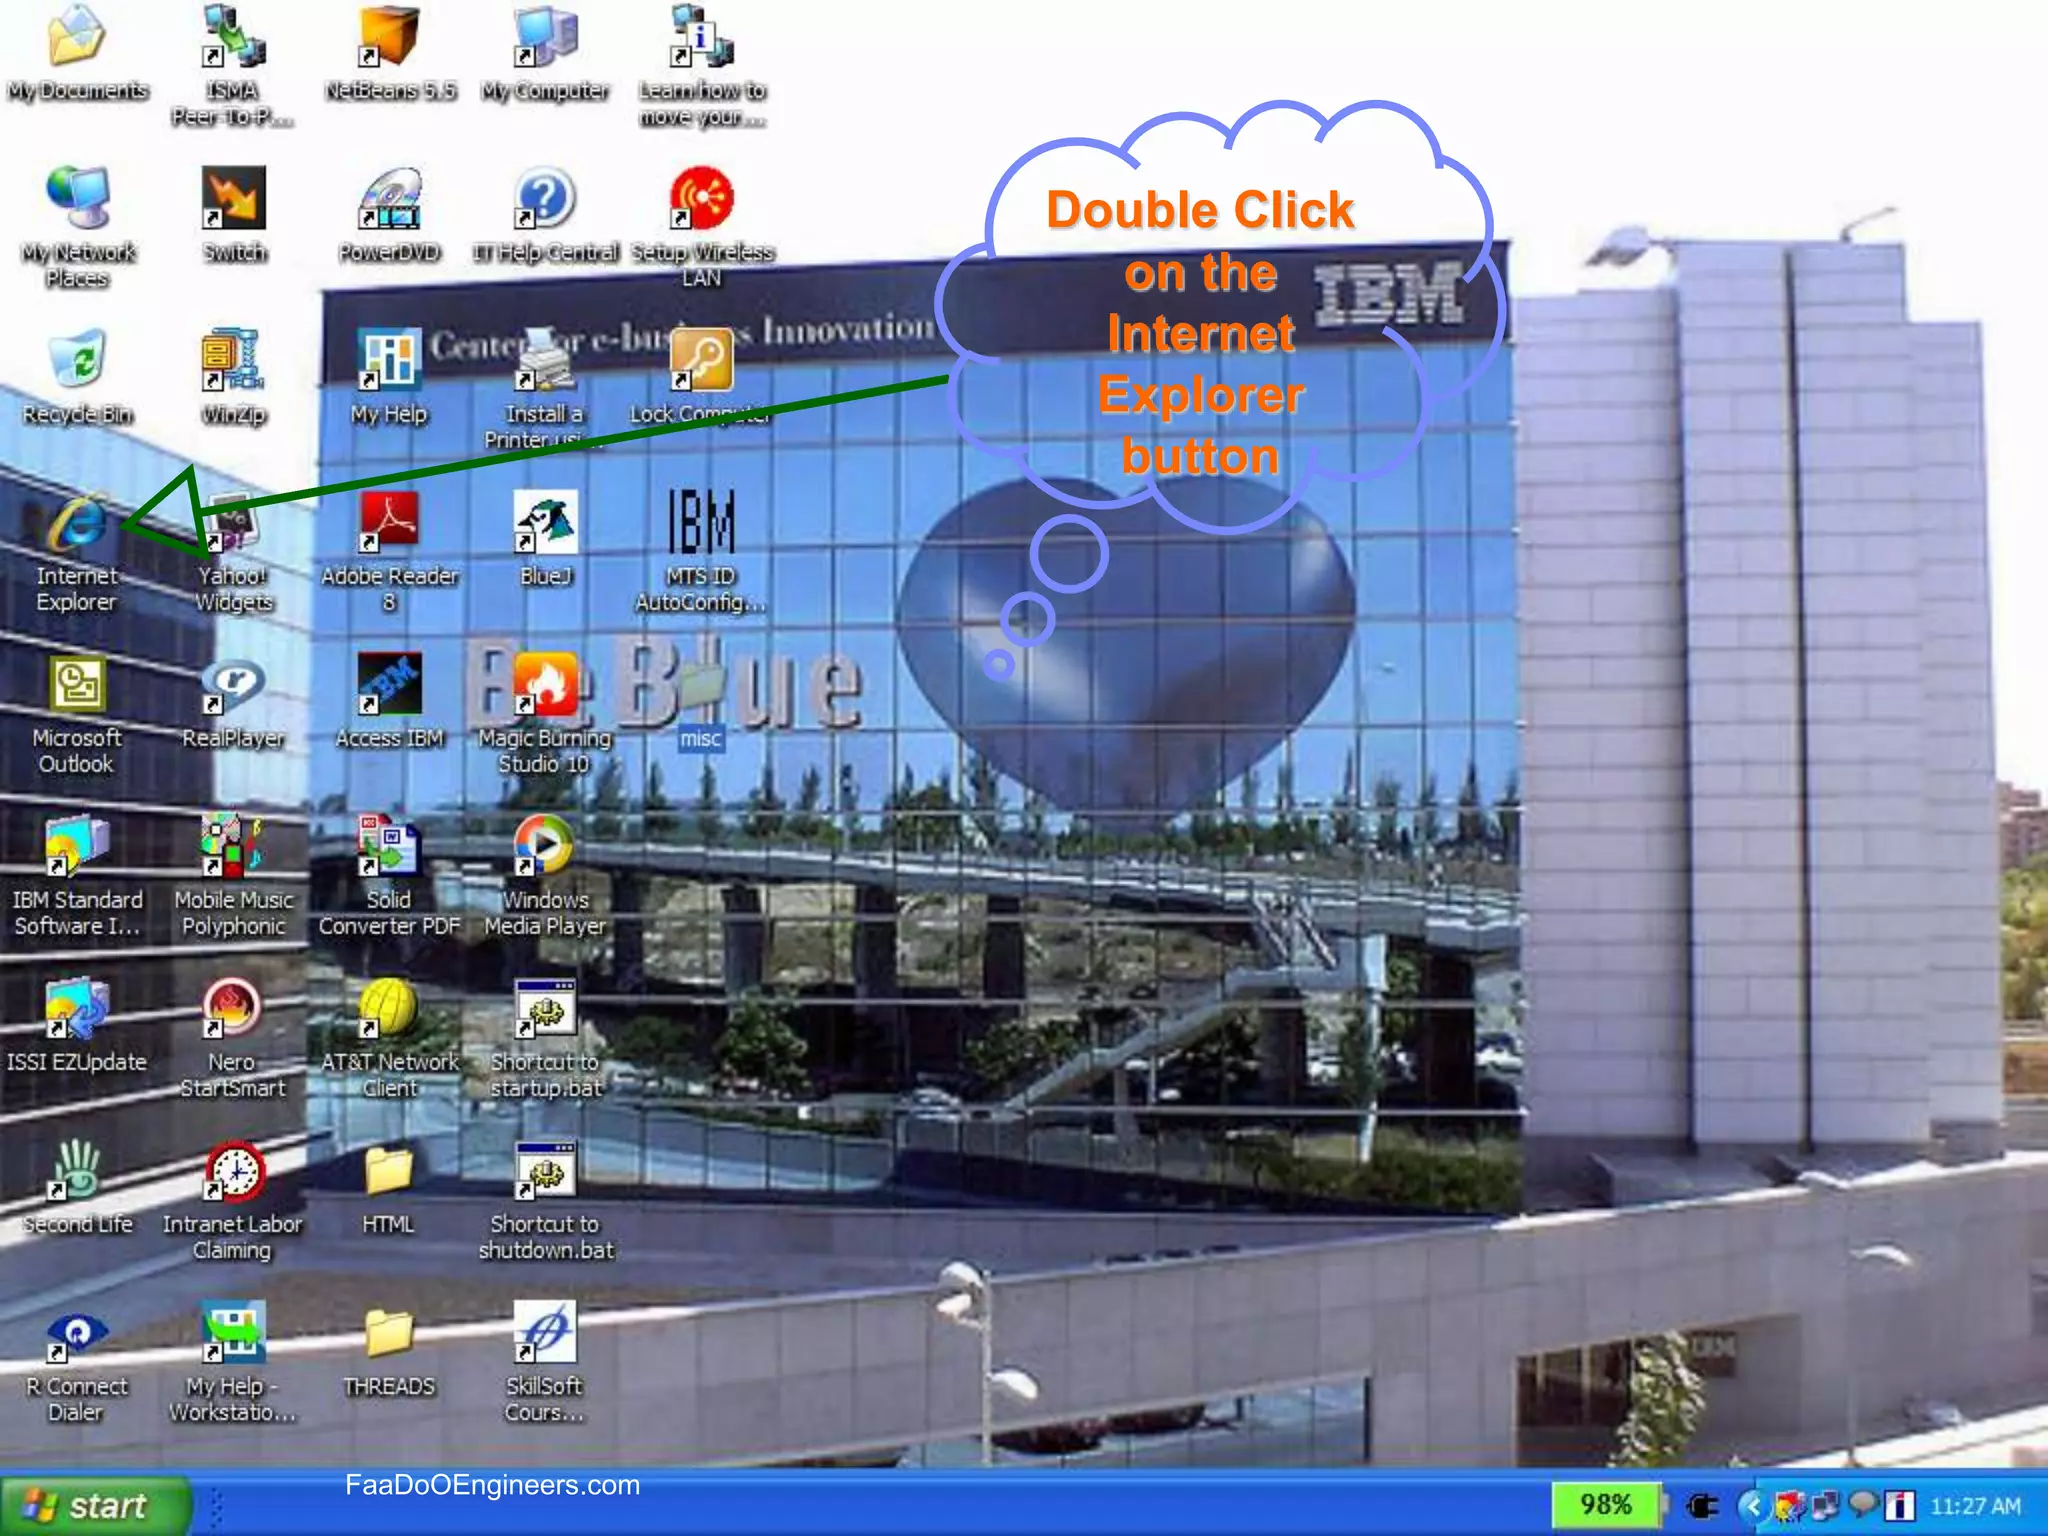Launch Windows Media Player shortcut
The image size is (2048, 1536).
pyautogui.click(x=545, y=846)
